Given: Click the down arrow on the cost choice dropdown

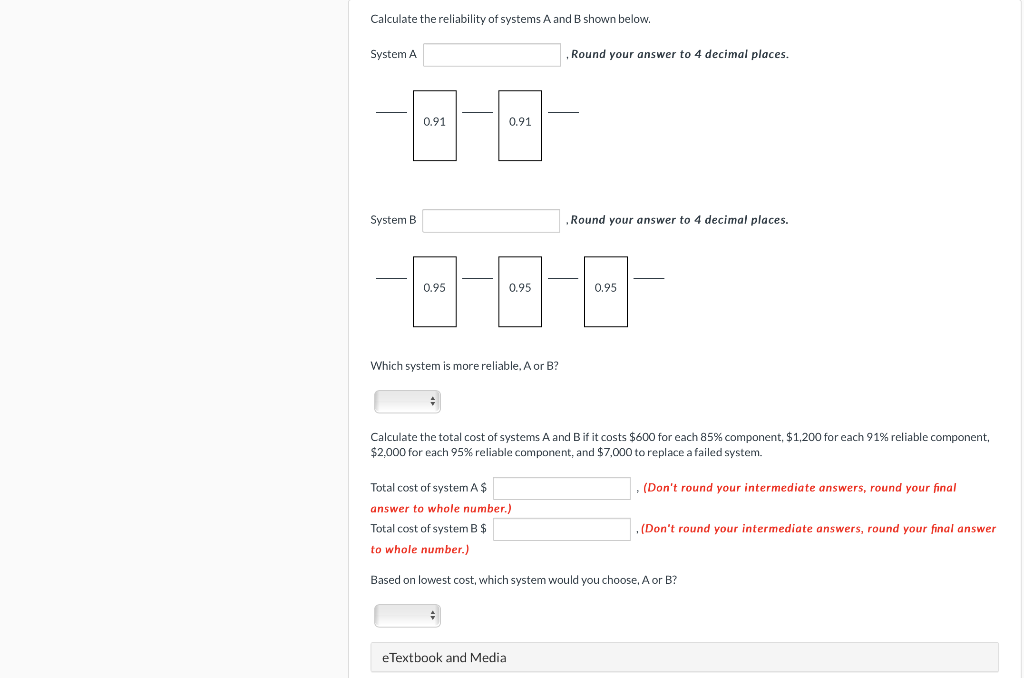Looking at the screenshot, I should click(432, 619).
